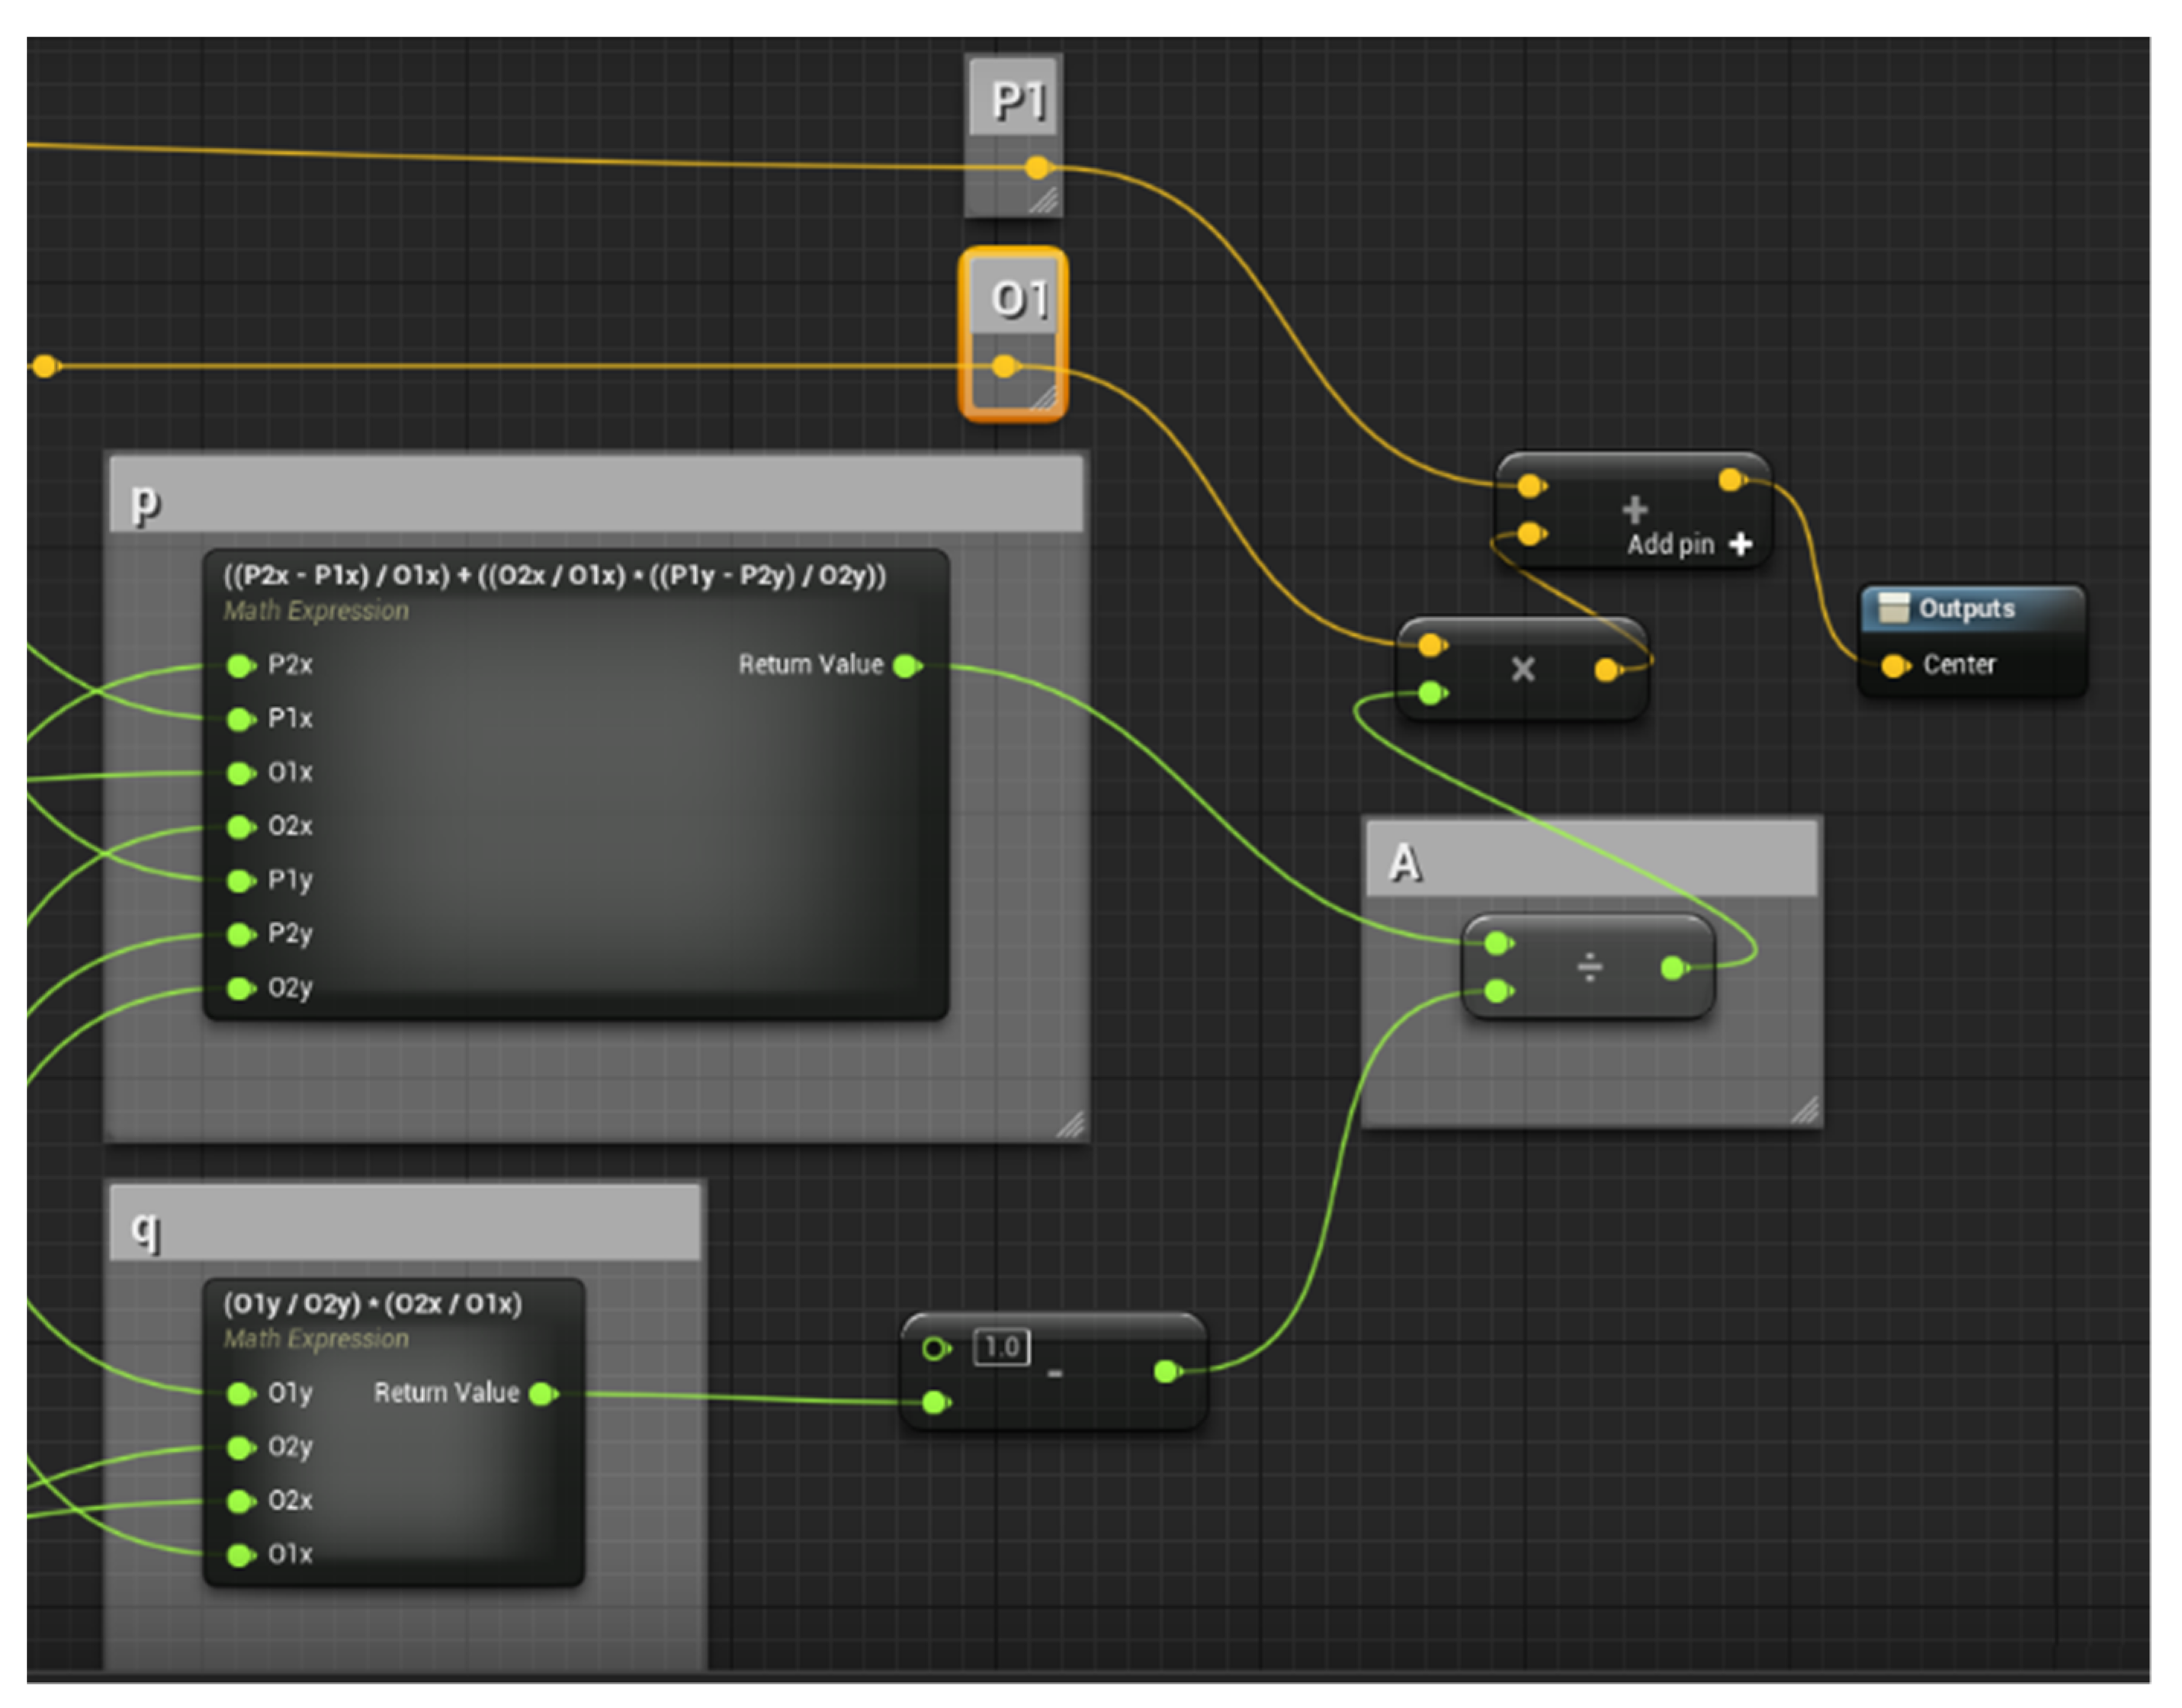Click the Add pin plus icon
The height and width of the screenshot is (1708, 2182).
point(1741,544)
